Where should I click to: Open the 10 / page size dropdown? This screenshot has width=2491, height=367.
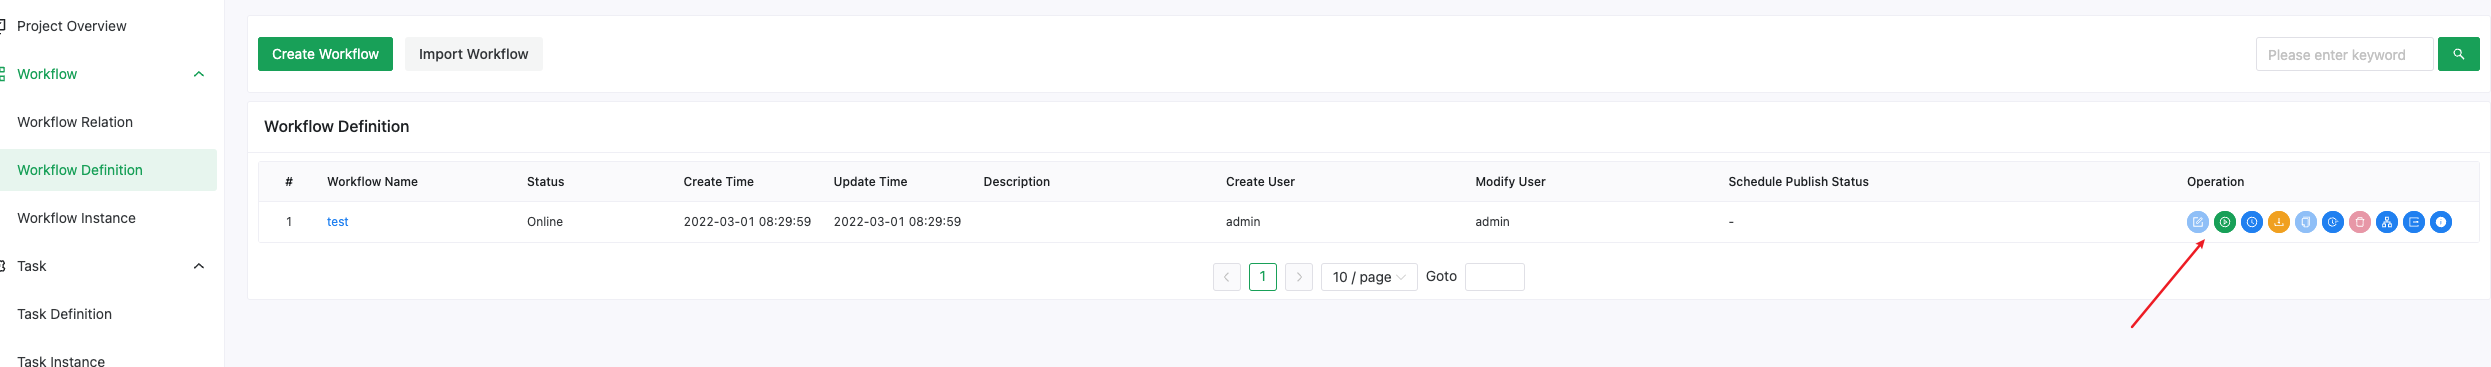point(1369,277)
